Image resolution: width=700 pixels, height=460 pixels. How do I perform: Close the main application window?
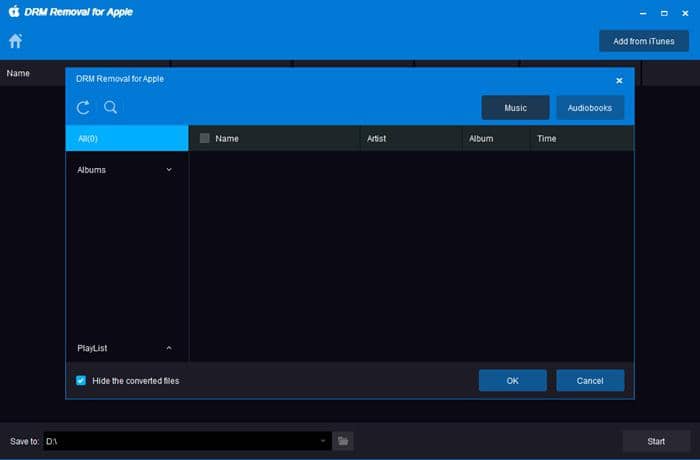(x=685, y=13)
